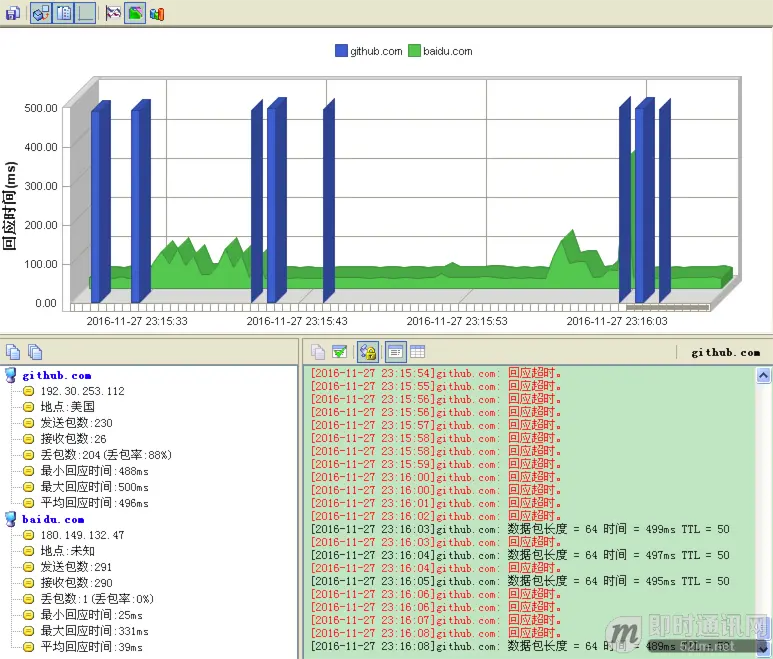Click the baidu.com green legend swatch
773x659 pixels.
tap(414, 51)
